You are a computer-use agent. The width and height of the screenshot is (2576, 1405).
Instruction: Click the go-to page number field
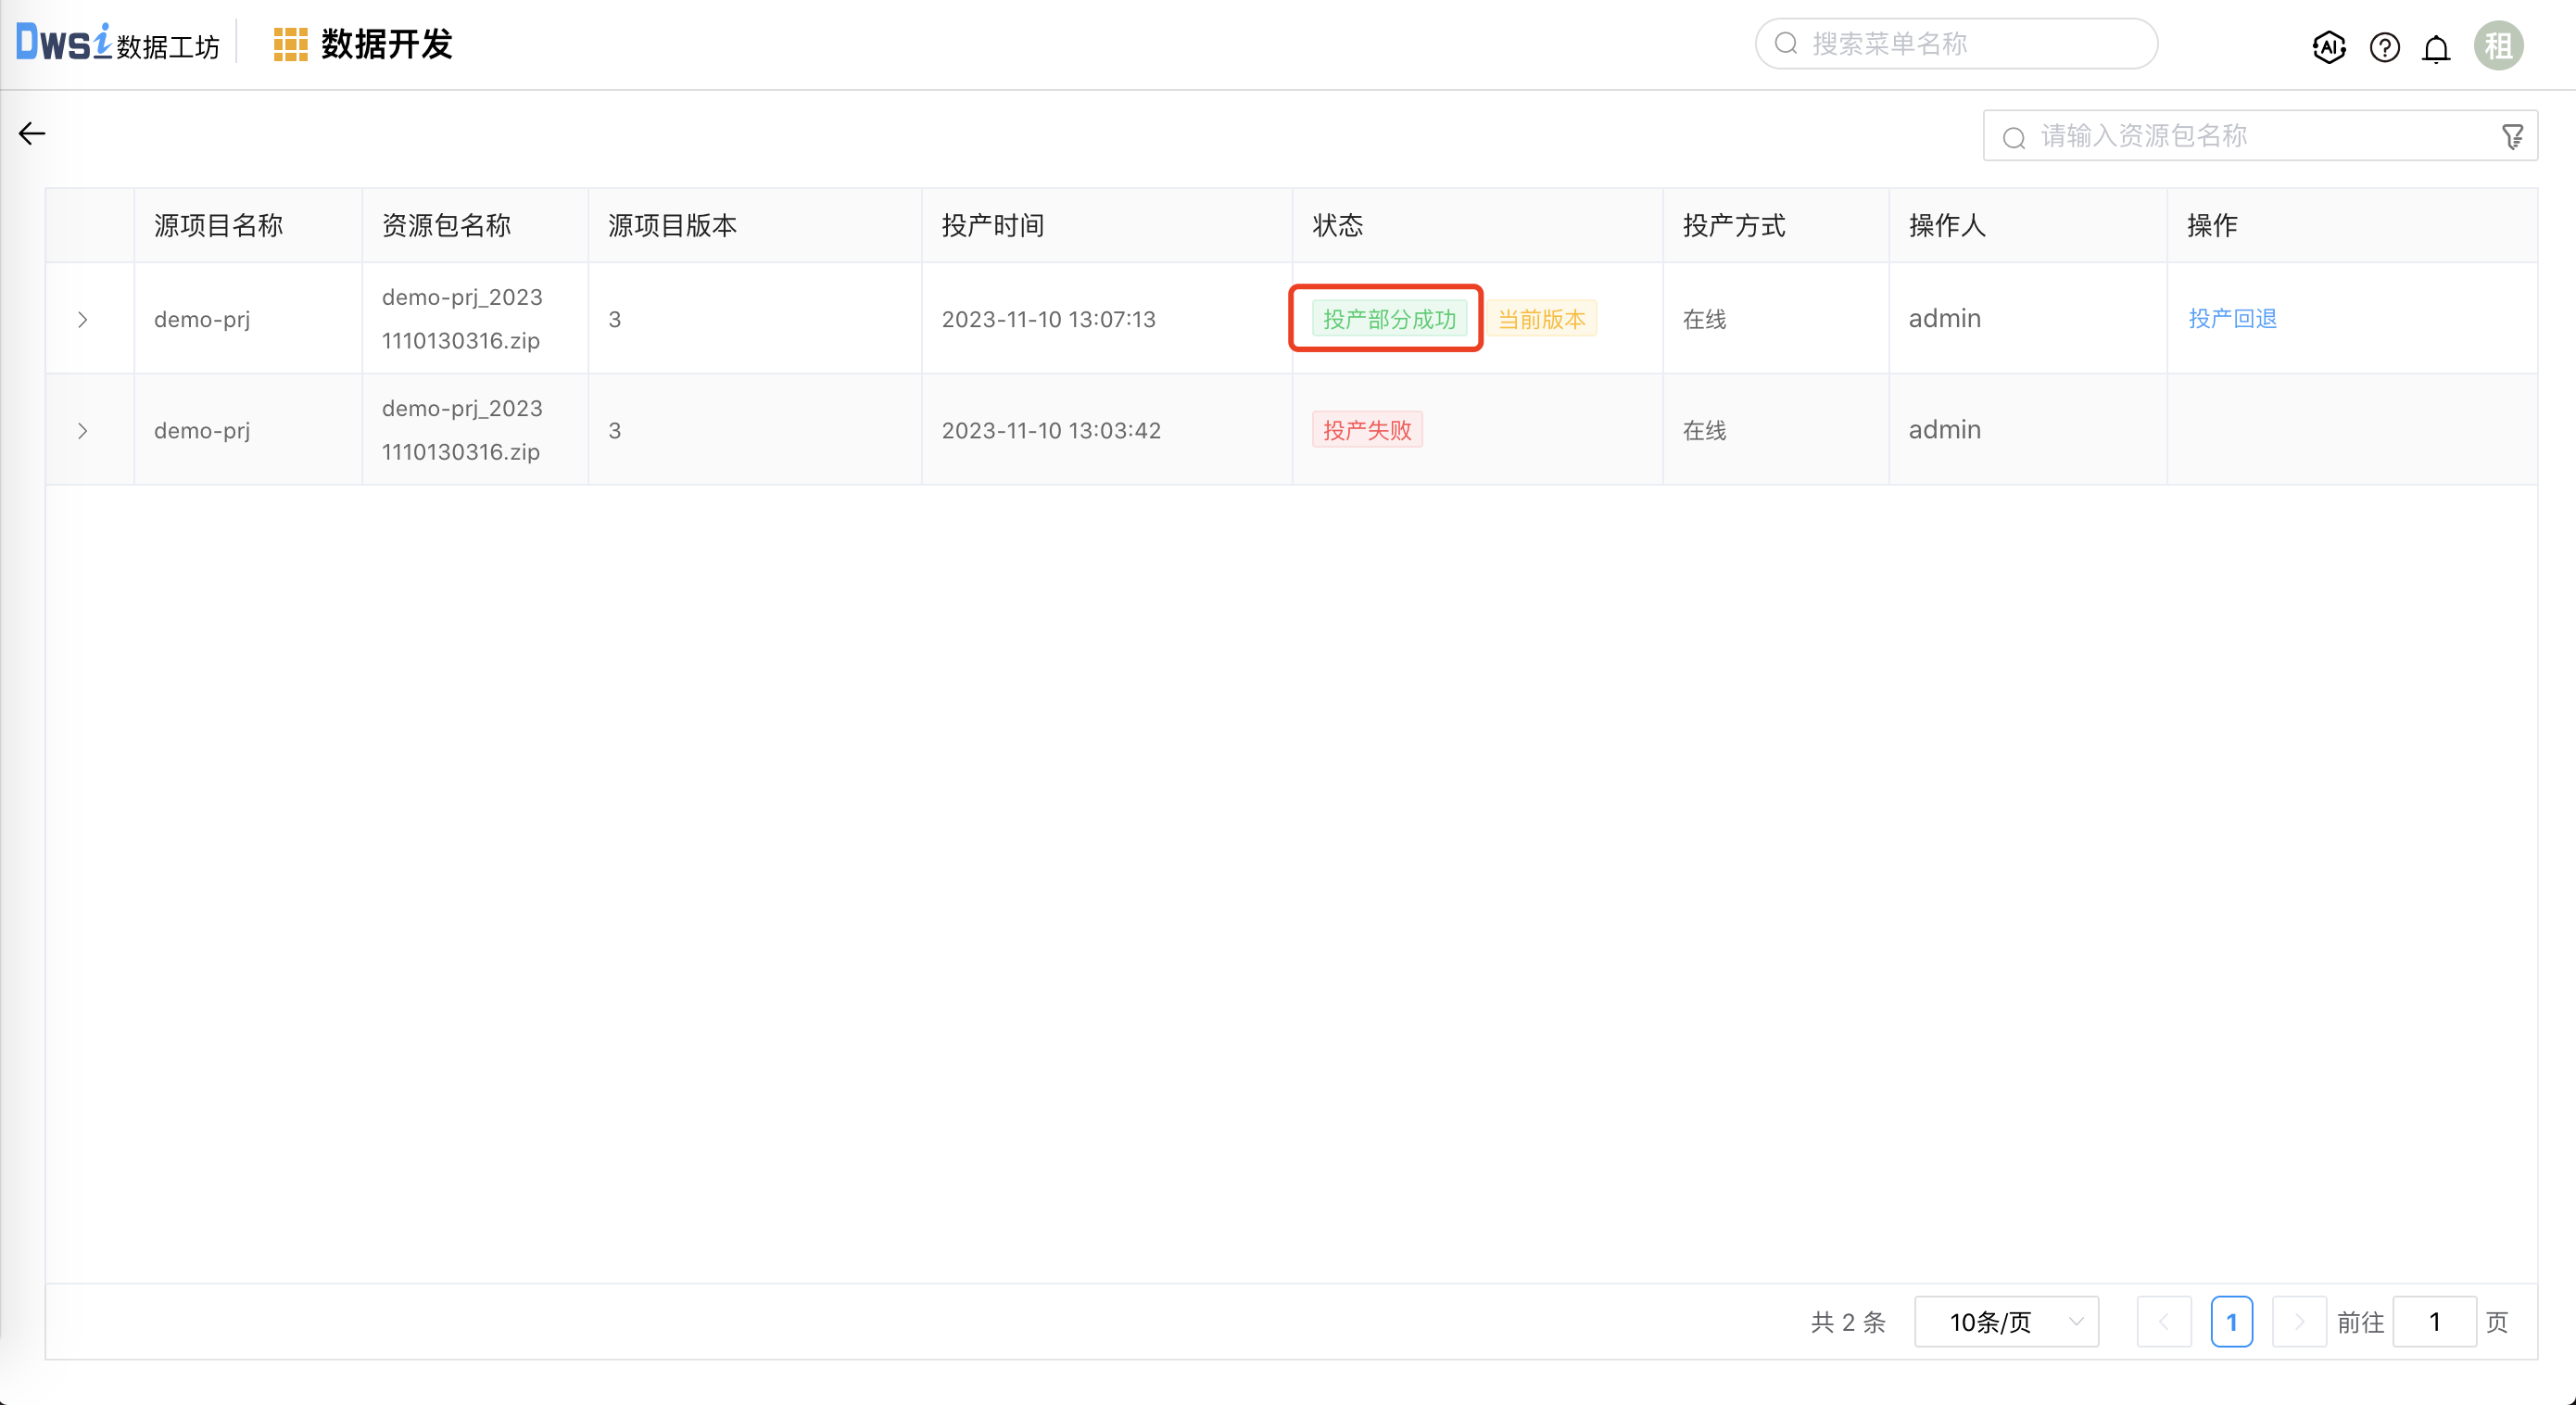[x=2434, y=1322]
